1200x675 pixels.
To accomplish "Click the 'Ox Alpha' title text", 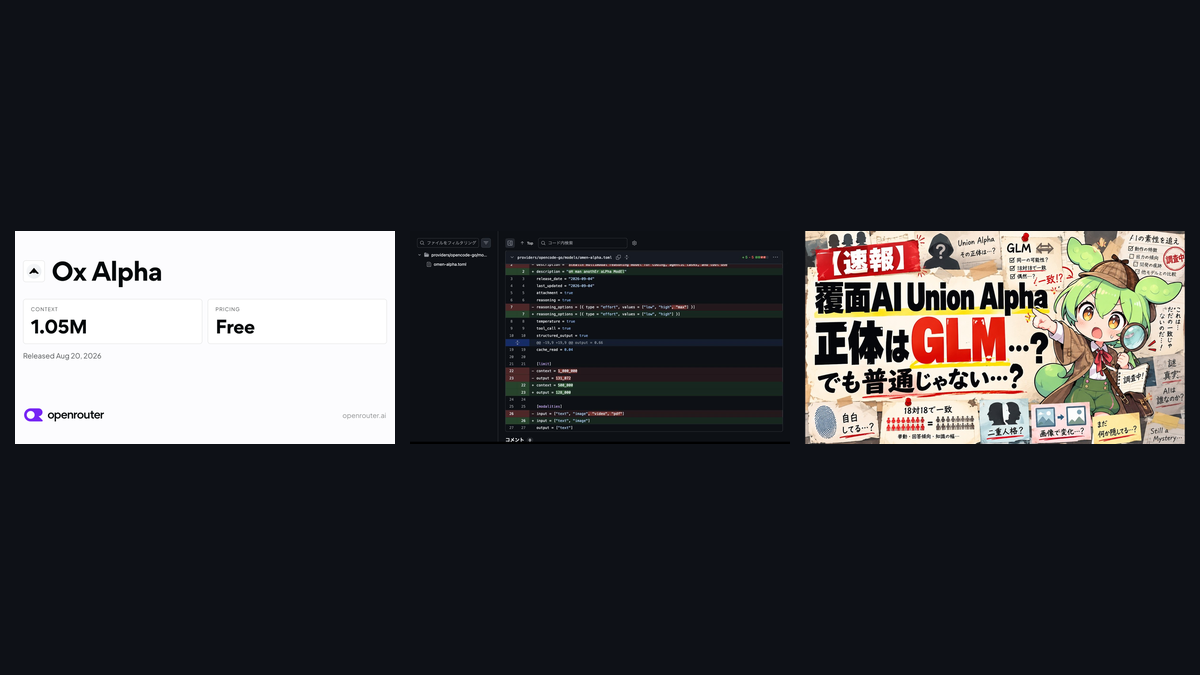I will (x=106, y=272).
